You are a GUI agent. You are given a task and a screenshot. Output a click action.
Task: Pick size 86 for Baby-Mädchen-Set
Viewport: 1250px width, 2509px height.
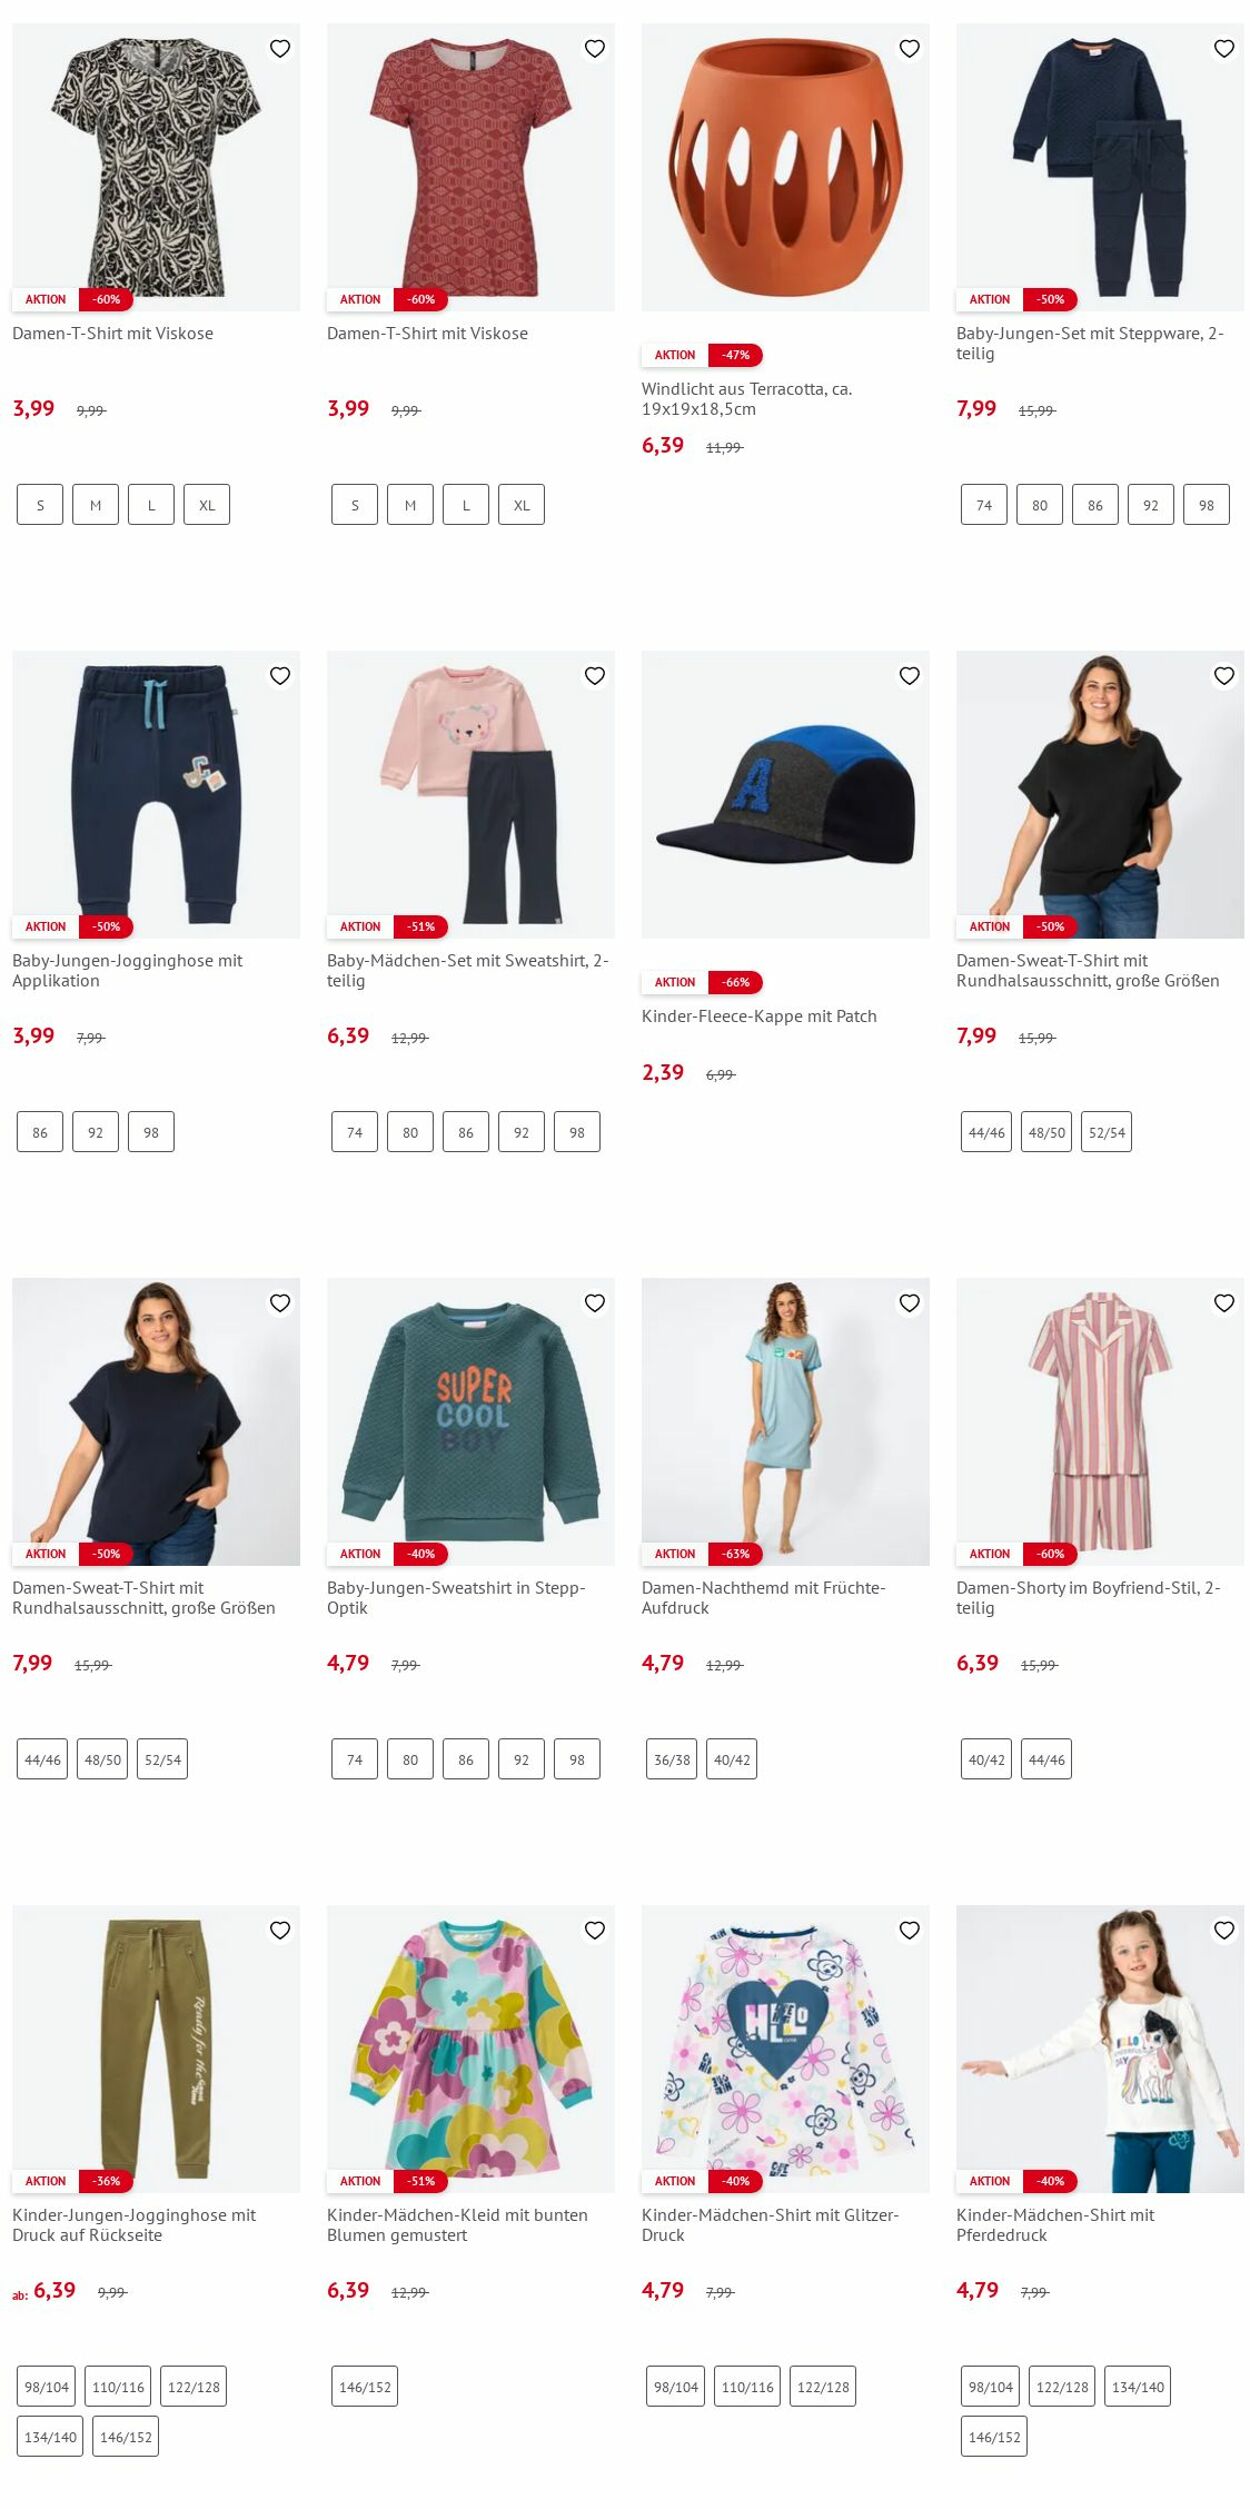[x=466, y=1132]
